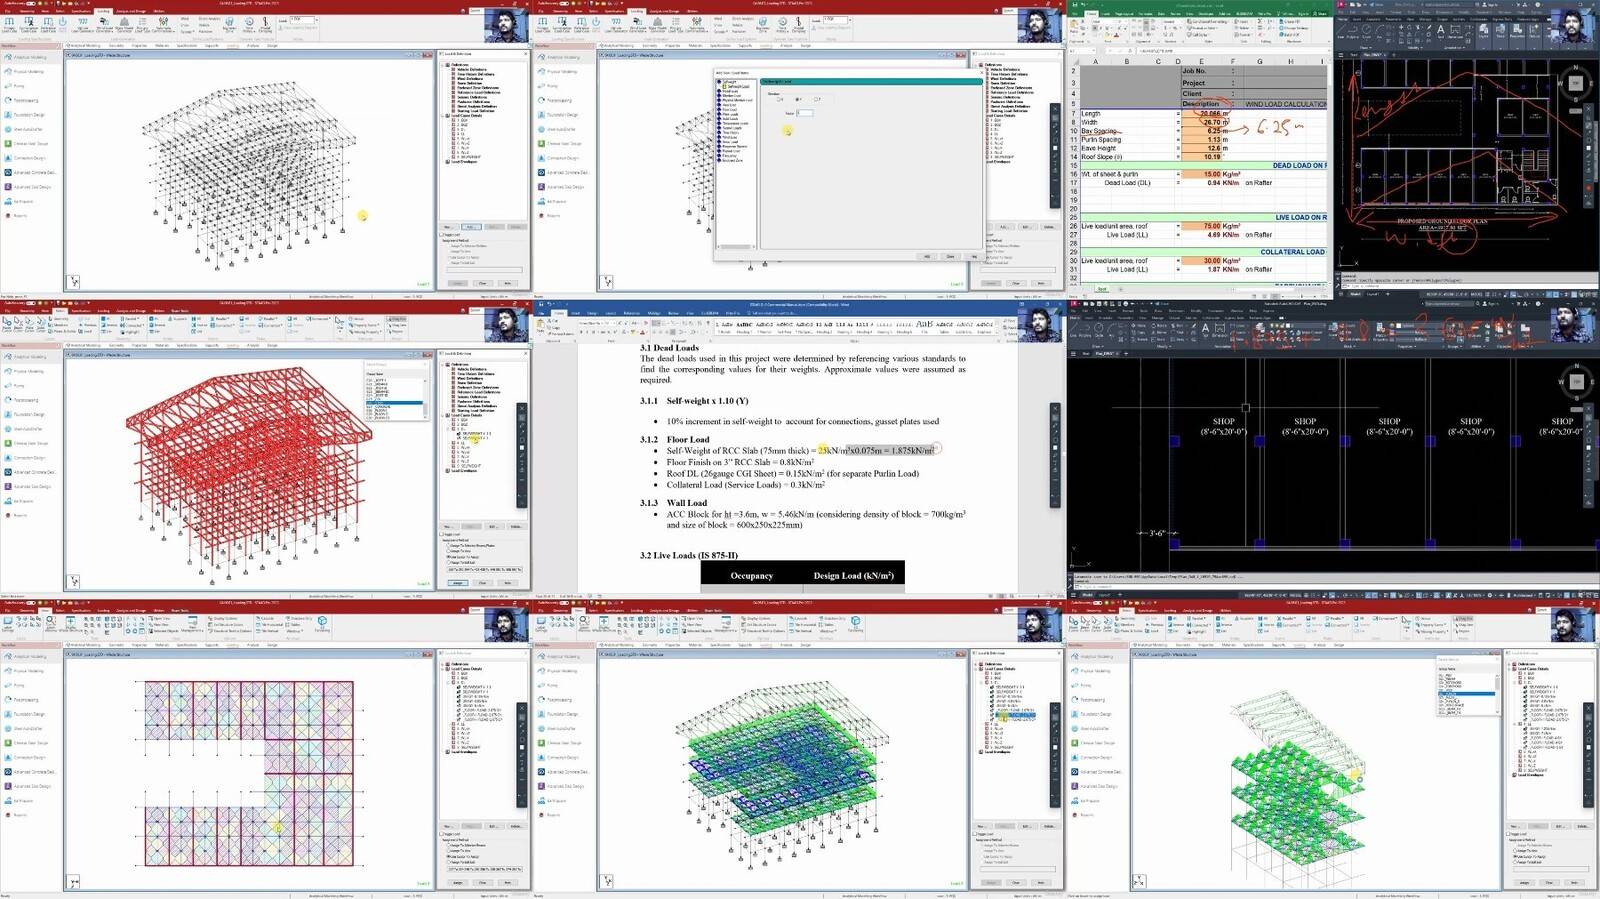This screenshot has width=1600, height=899.
Task: Choose the Y direction radio in the selfweight dialog
Action: [x=797, y=100]
